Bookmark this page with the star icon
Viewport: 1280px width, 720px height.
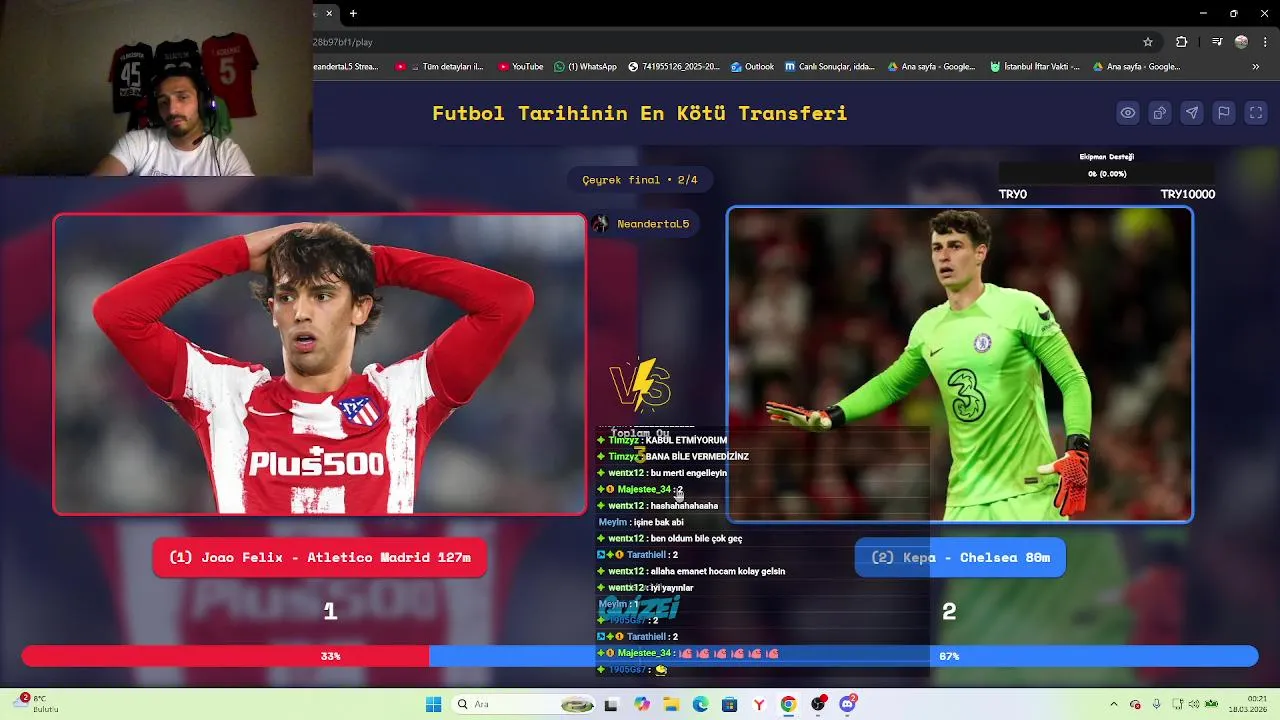1148,42
